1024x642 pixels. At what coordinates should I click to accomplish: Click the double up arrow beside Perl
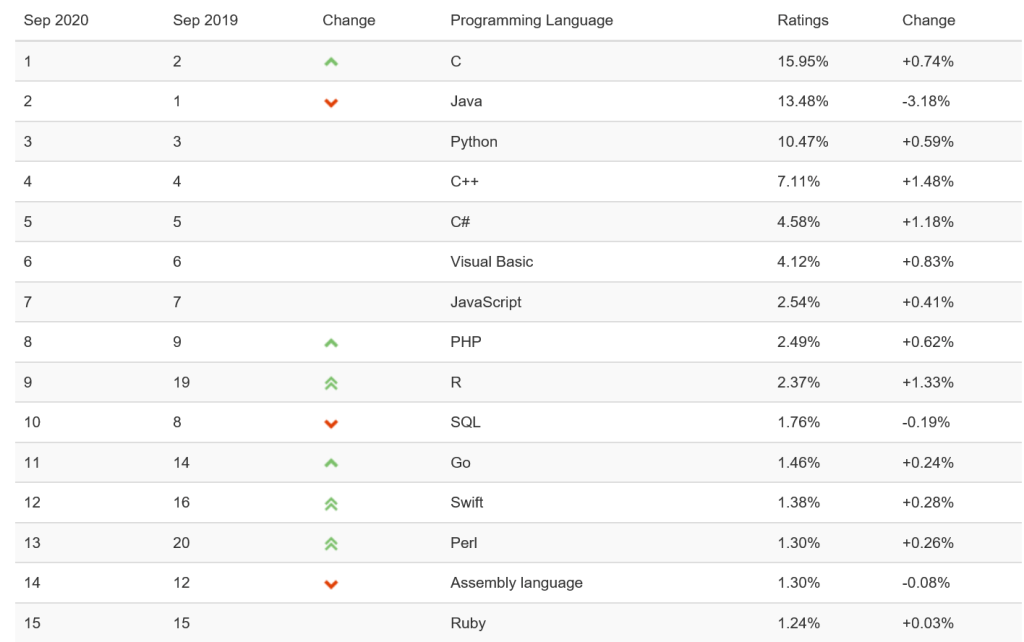(x=331, y=543)
